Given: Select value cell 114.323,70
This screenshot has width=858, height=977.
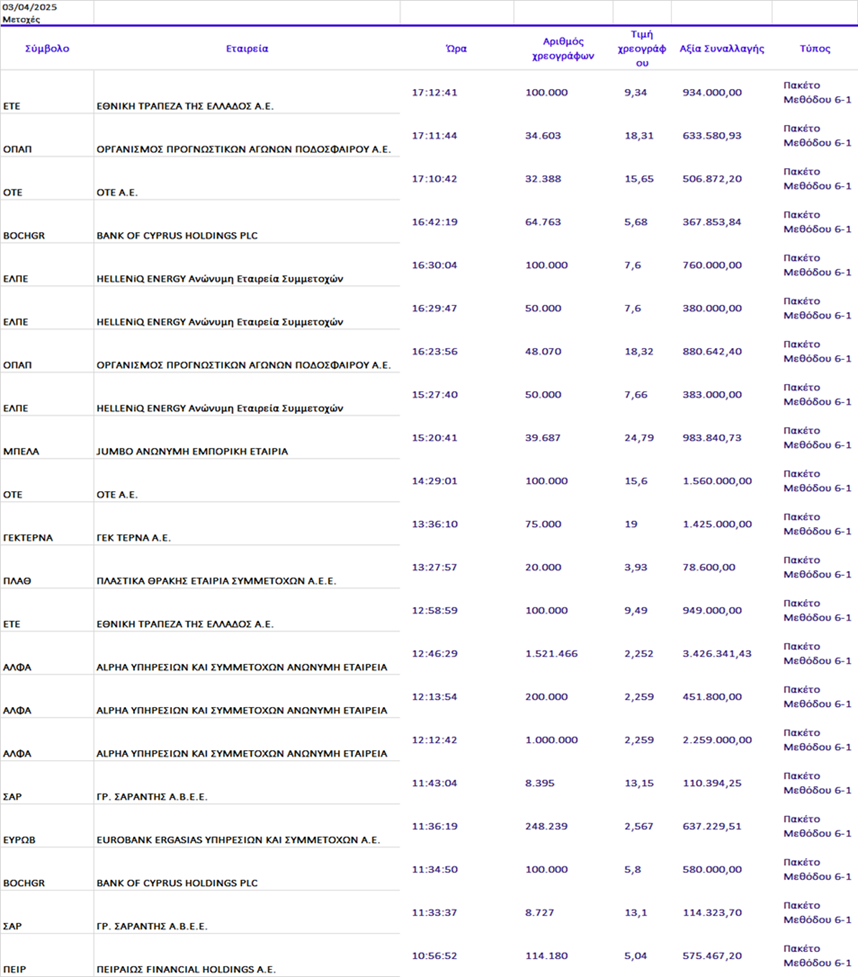Looking at the screenshot, I should pos(712,913).
